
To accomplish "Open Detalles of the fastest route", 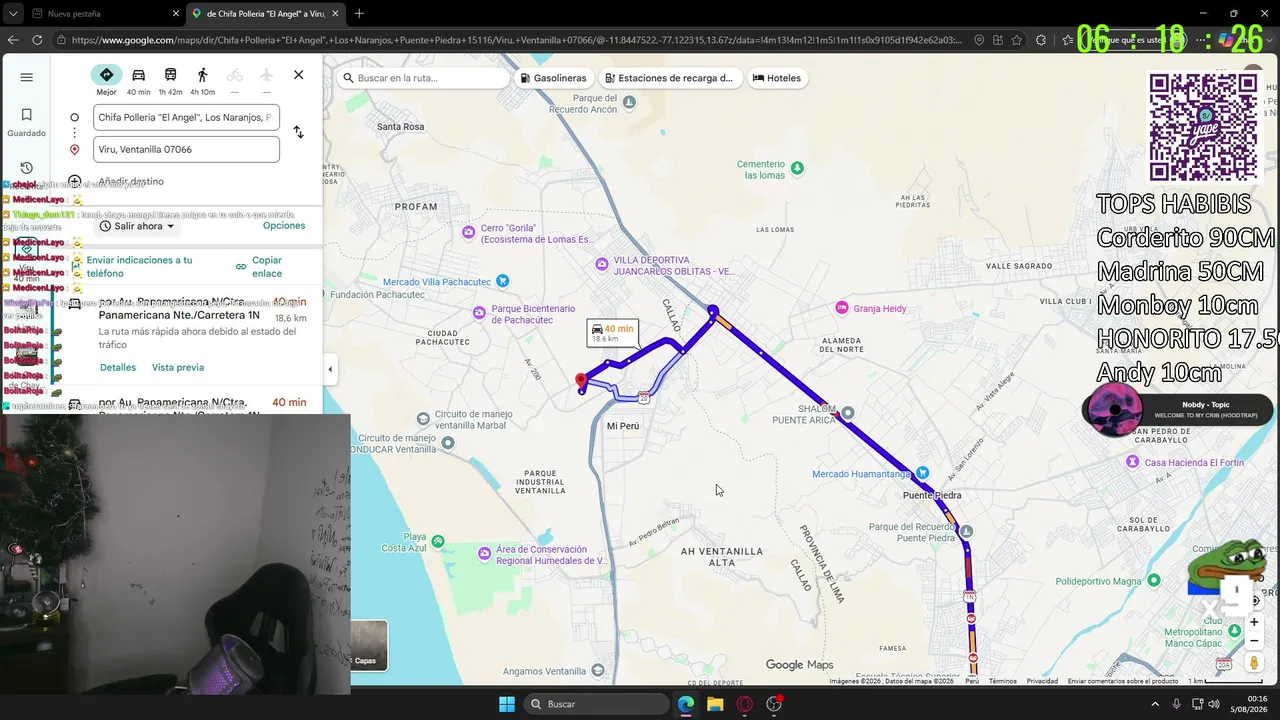I will (x=118, y=367).
